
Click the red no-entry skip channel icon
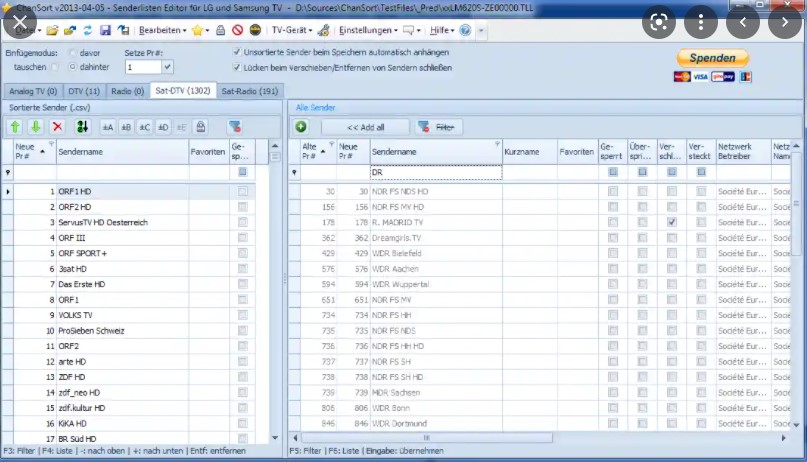pos(237,30)
